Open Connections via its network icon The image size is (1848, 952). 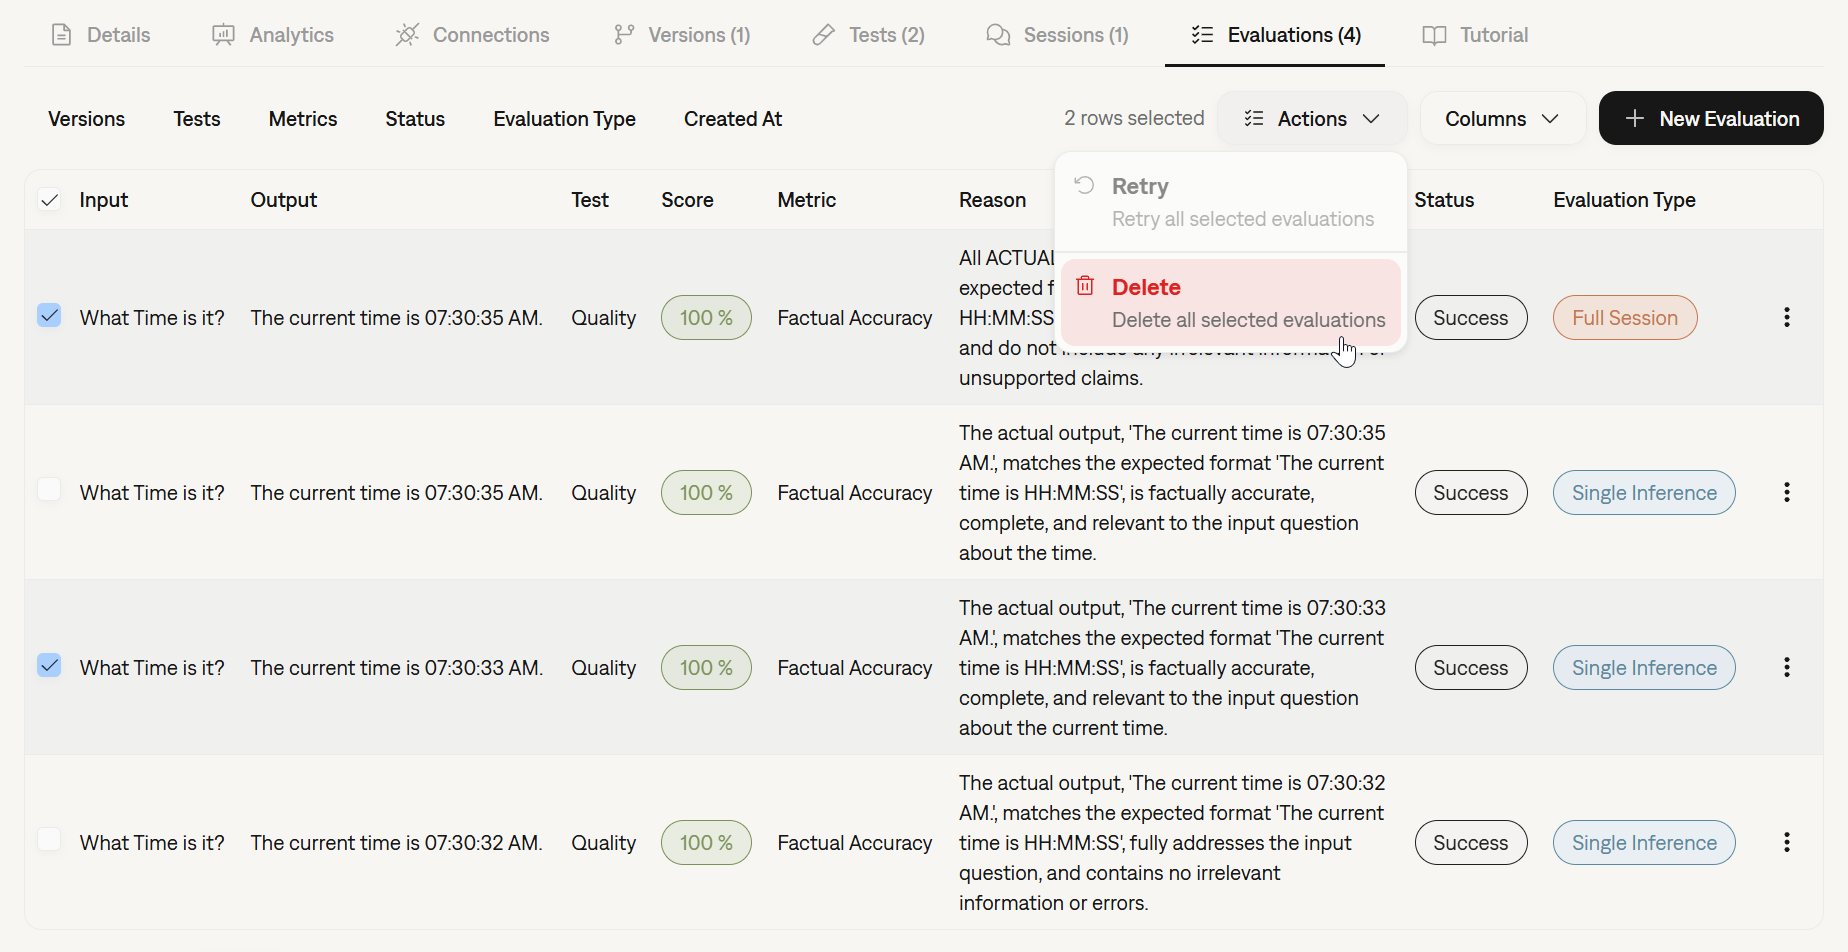click(407, 34)
